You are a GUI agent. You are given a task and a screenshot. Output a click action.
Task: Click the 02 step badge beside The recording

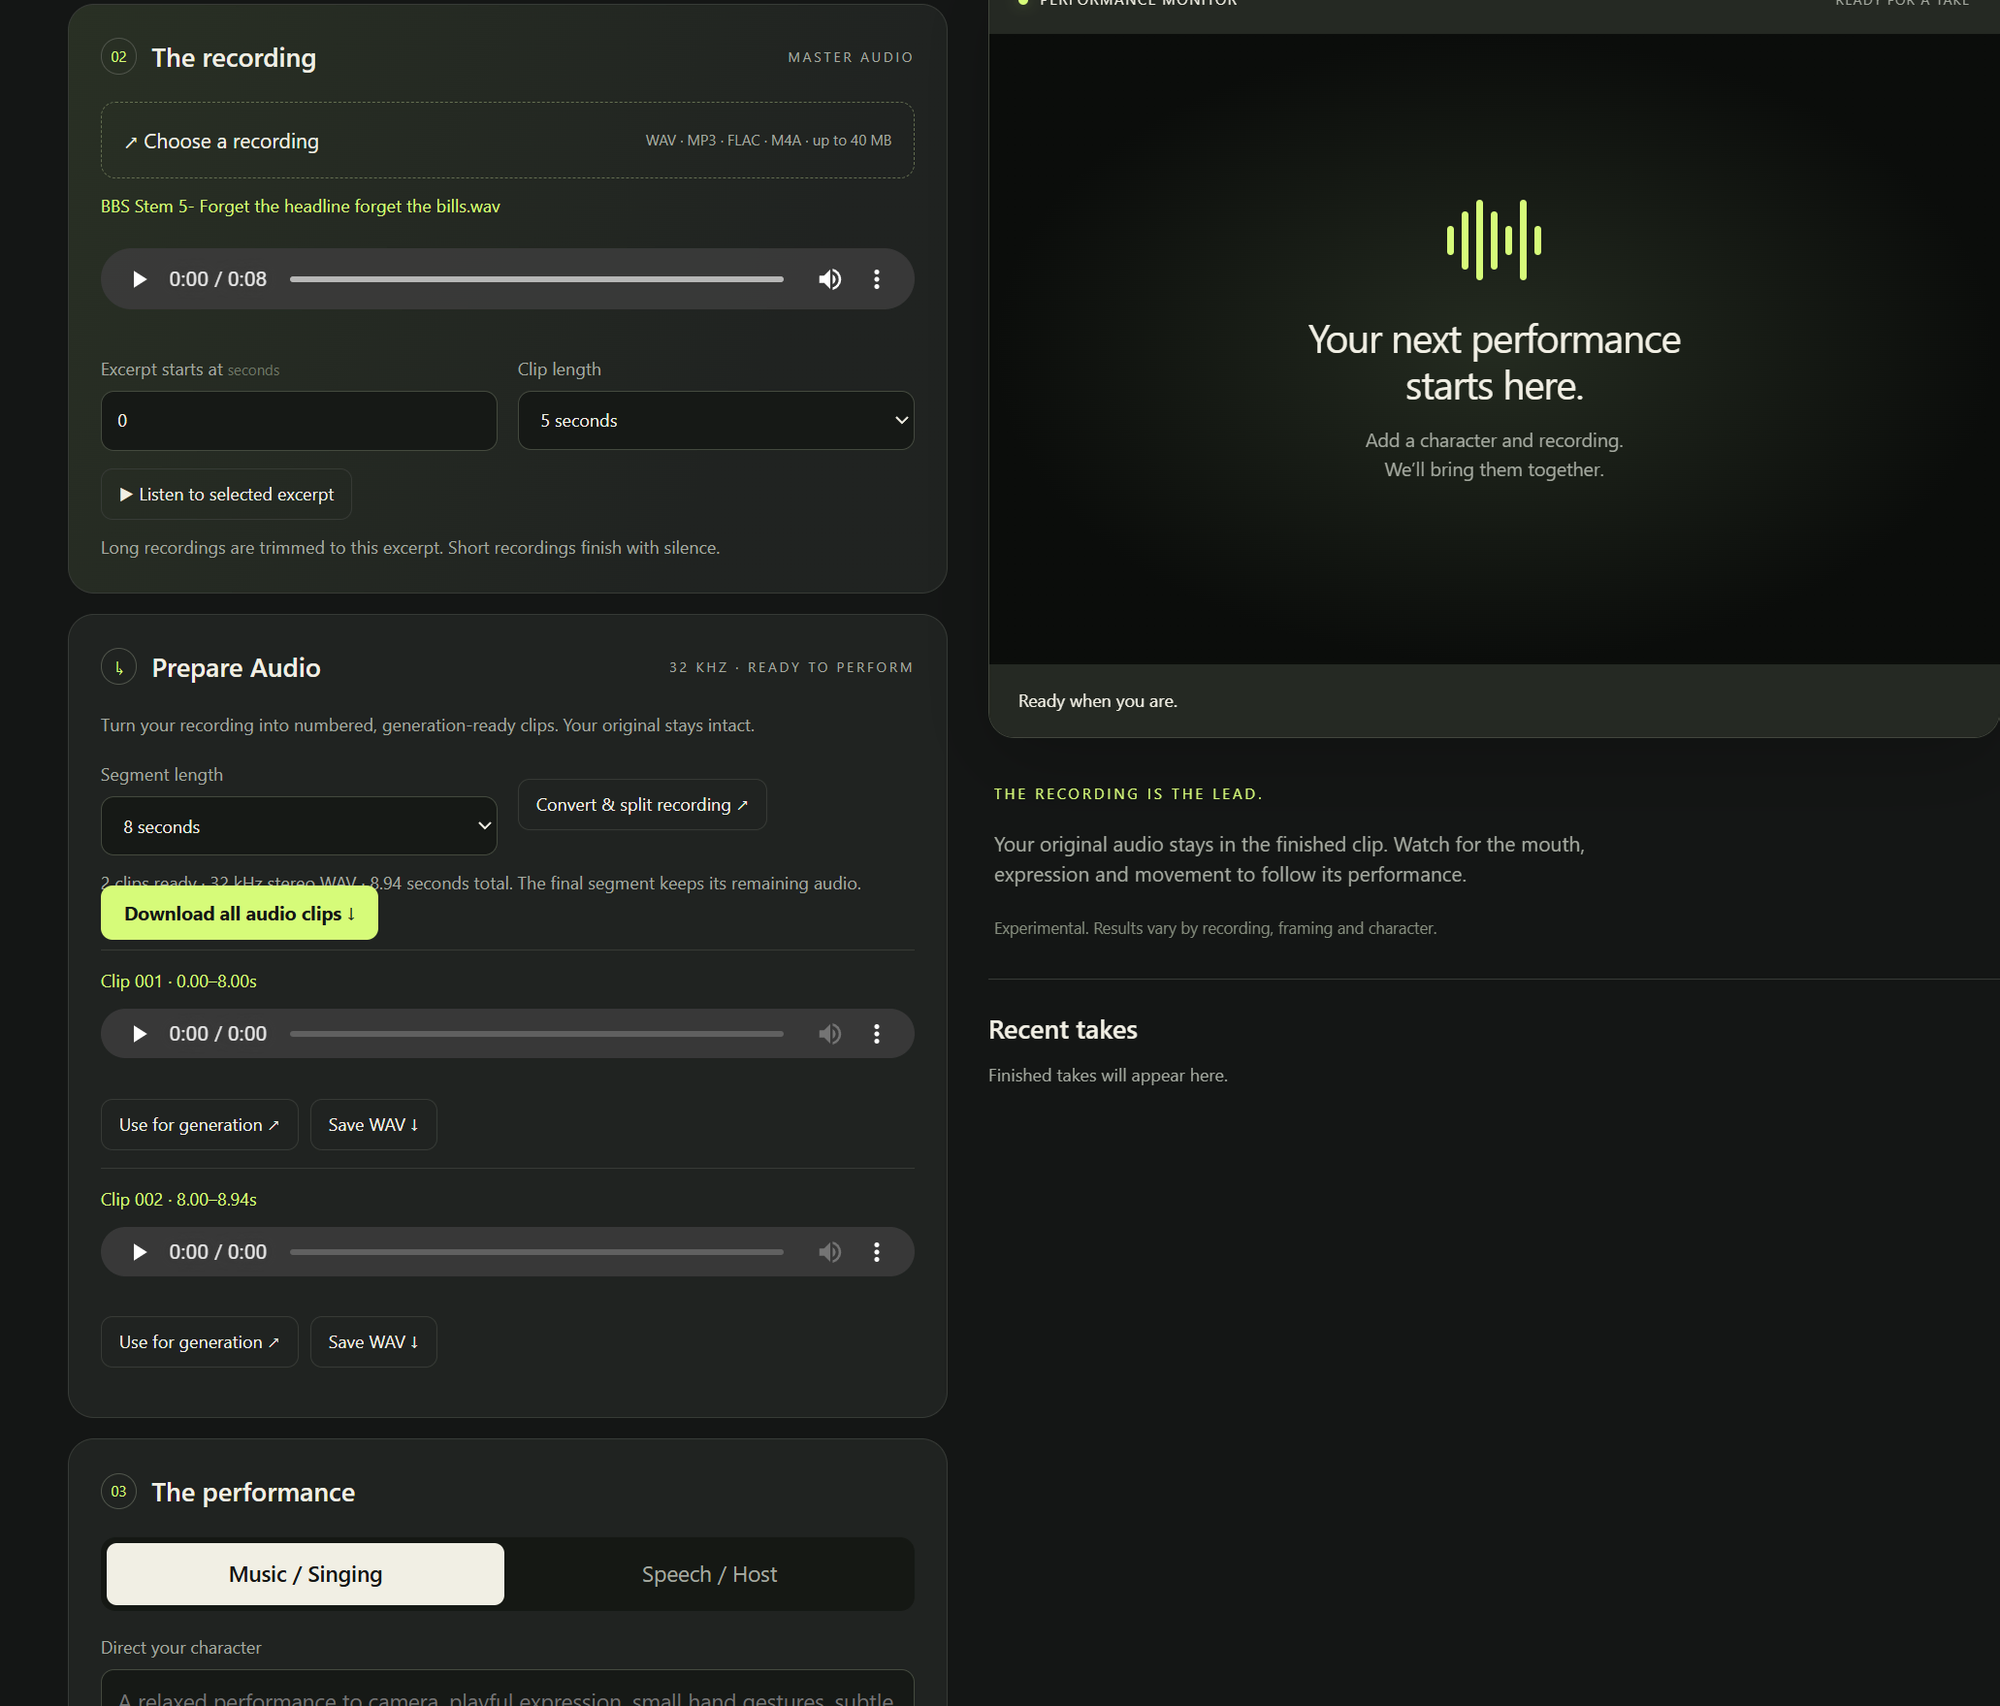point(119,57)
